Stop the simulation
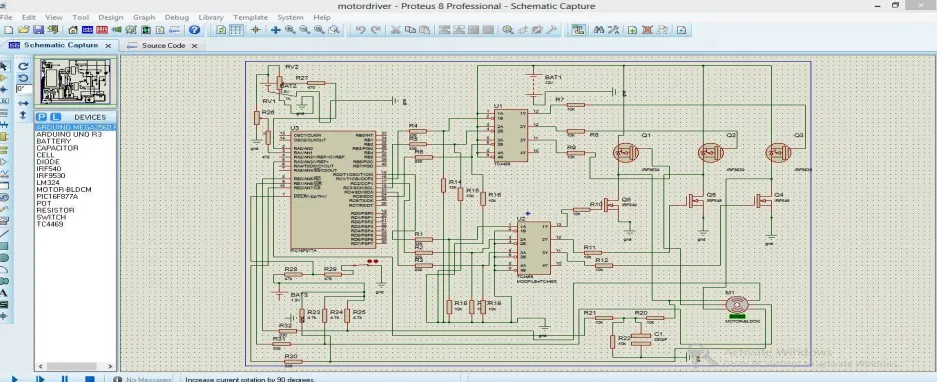The image size is (942, 382). point(90,379)
